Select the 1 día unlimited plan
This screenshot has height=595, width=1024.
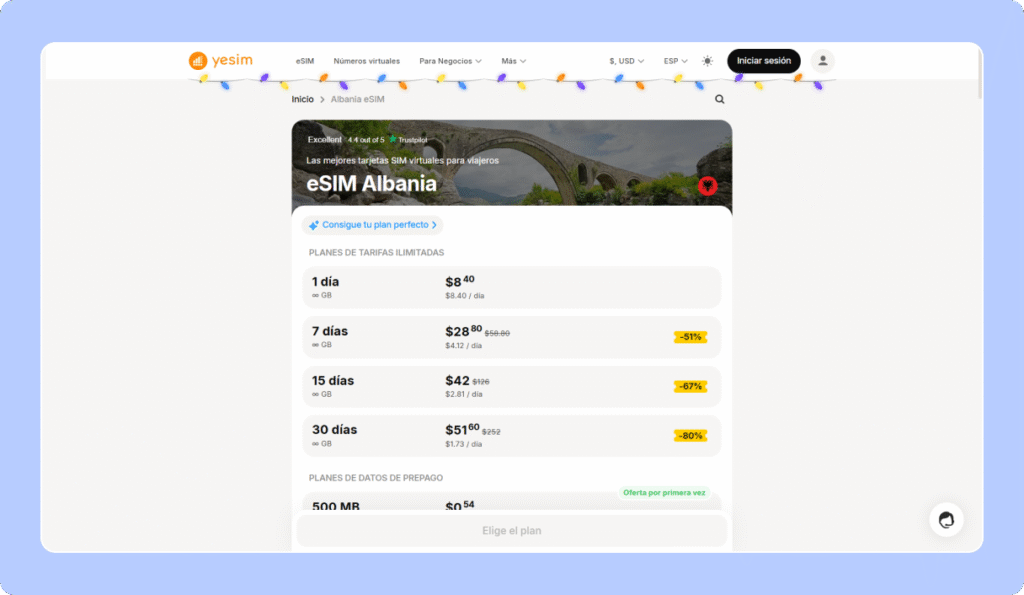[x=511, y=287]
